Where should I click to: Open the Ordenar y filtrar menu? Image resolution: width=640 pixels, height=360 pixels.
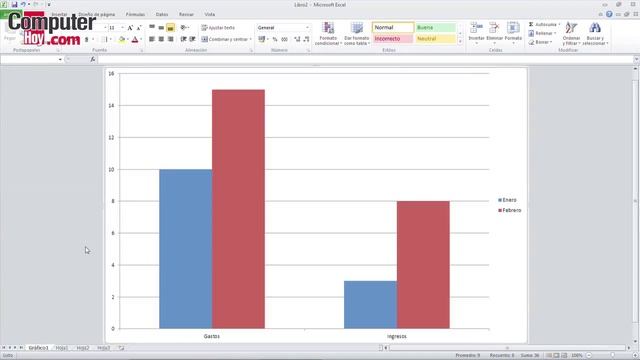pos(571,33)
